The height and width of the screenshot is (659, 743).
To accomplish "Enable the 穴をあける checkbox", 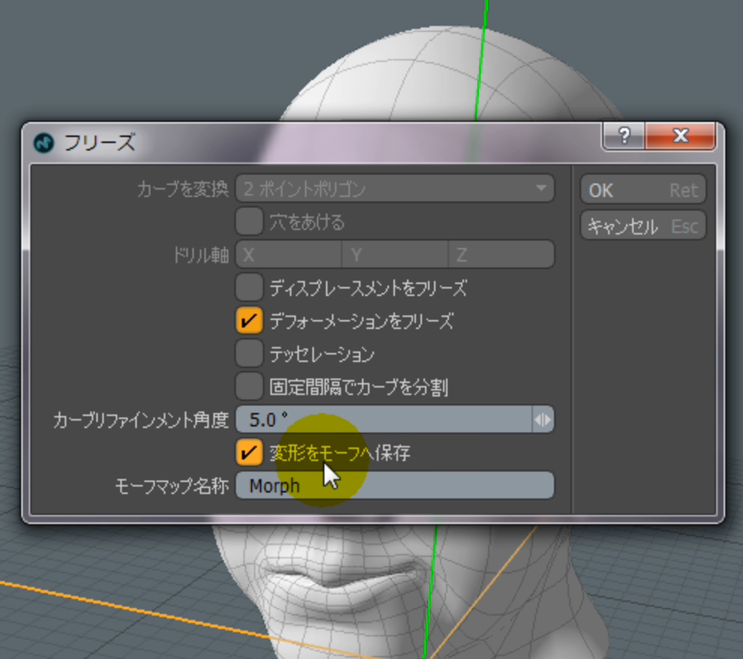I will tap(249, 221).
